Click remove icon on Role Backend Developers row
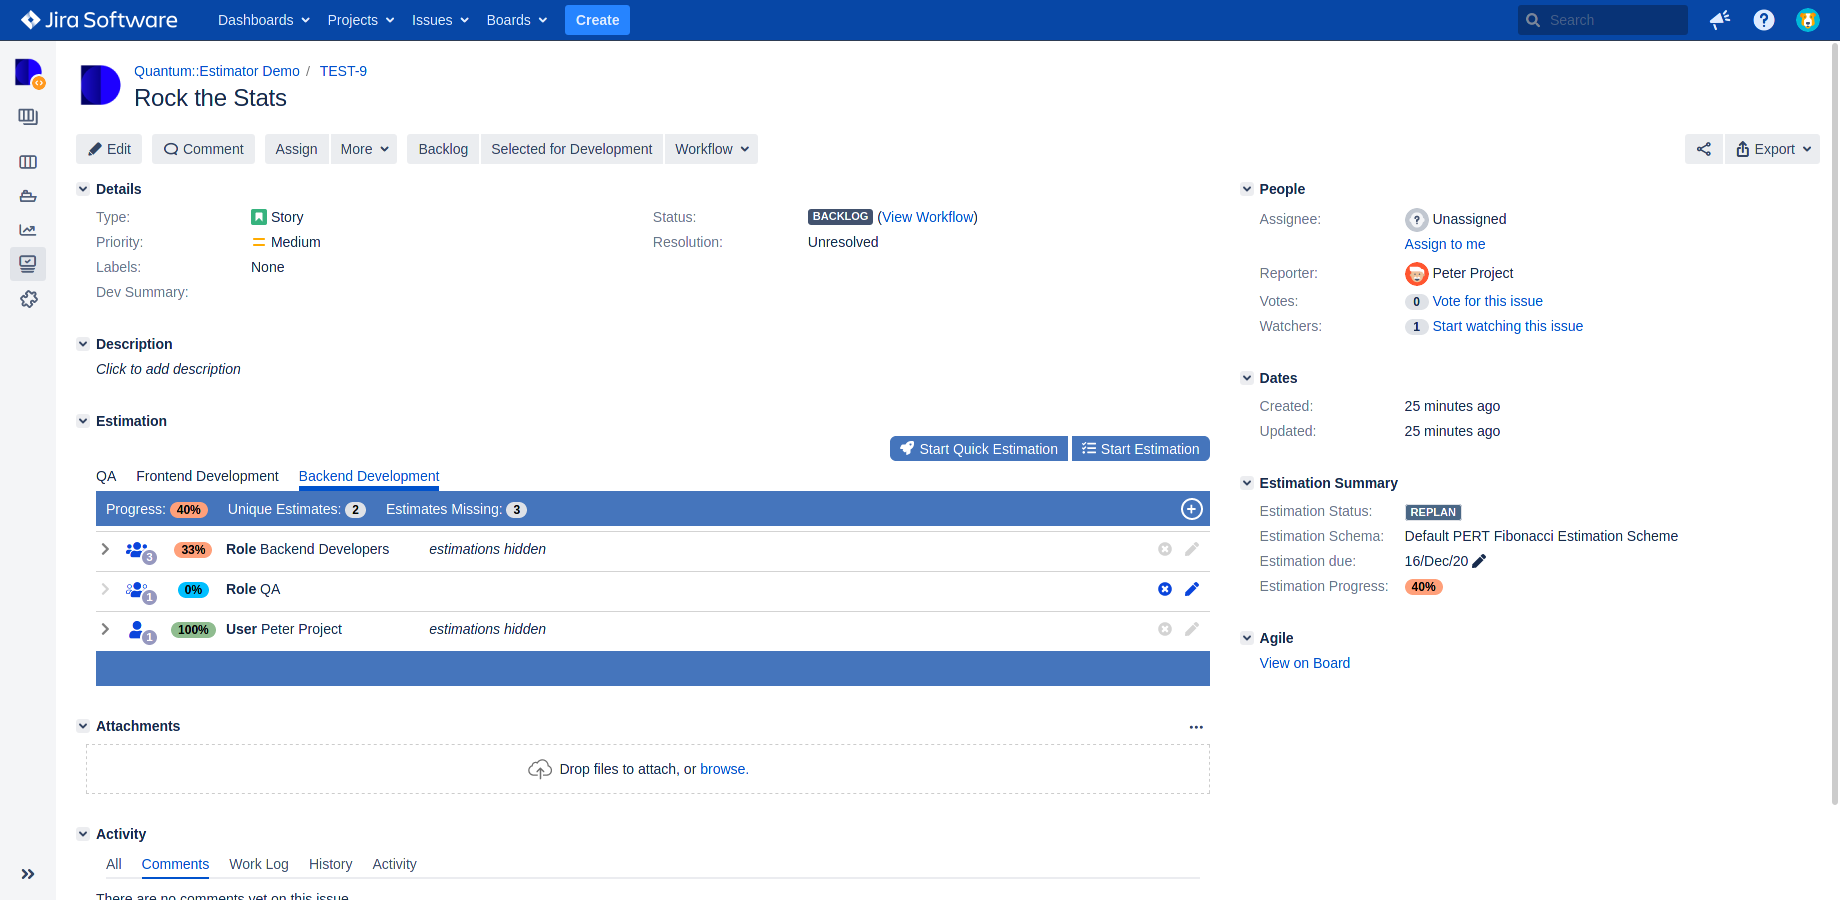The image size is (1840, 900). [1165, 549]
